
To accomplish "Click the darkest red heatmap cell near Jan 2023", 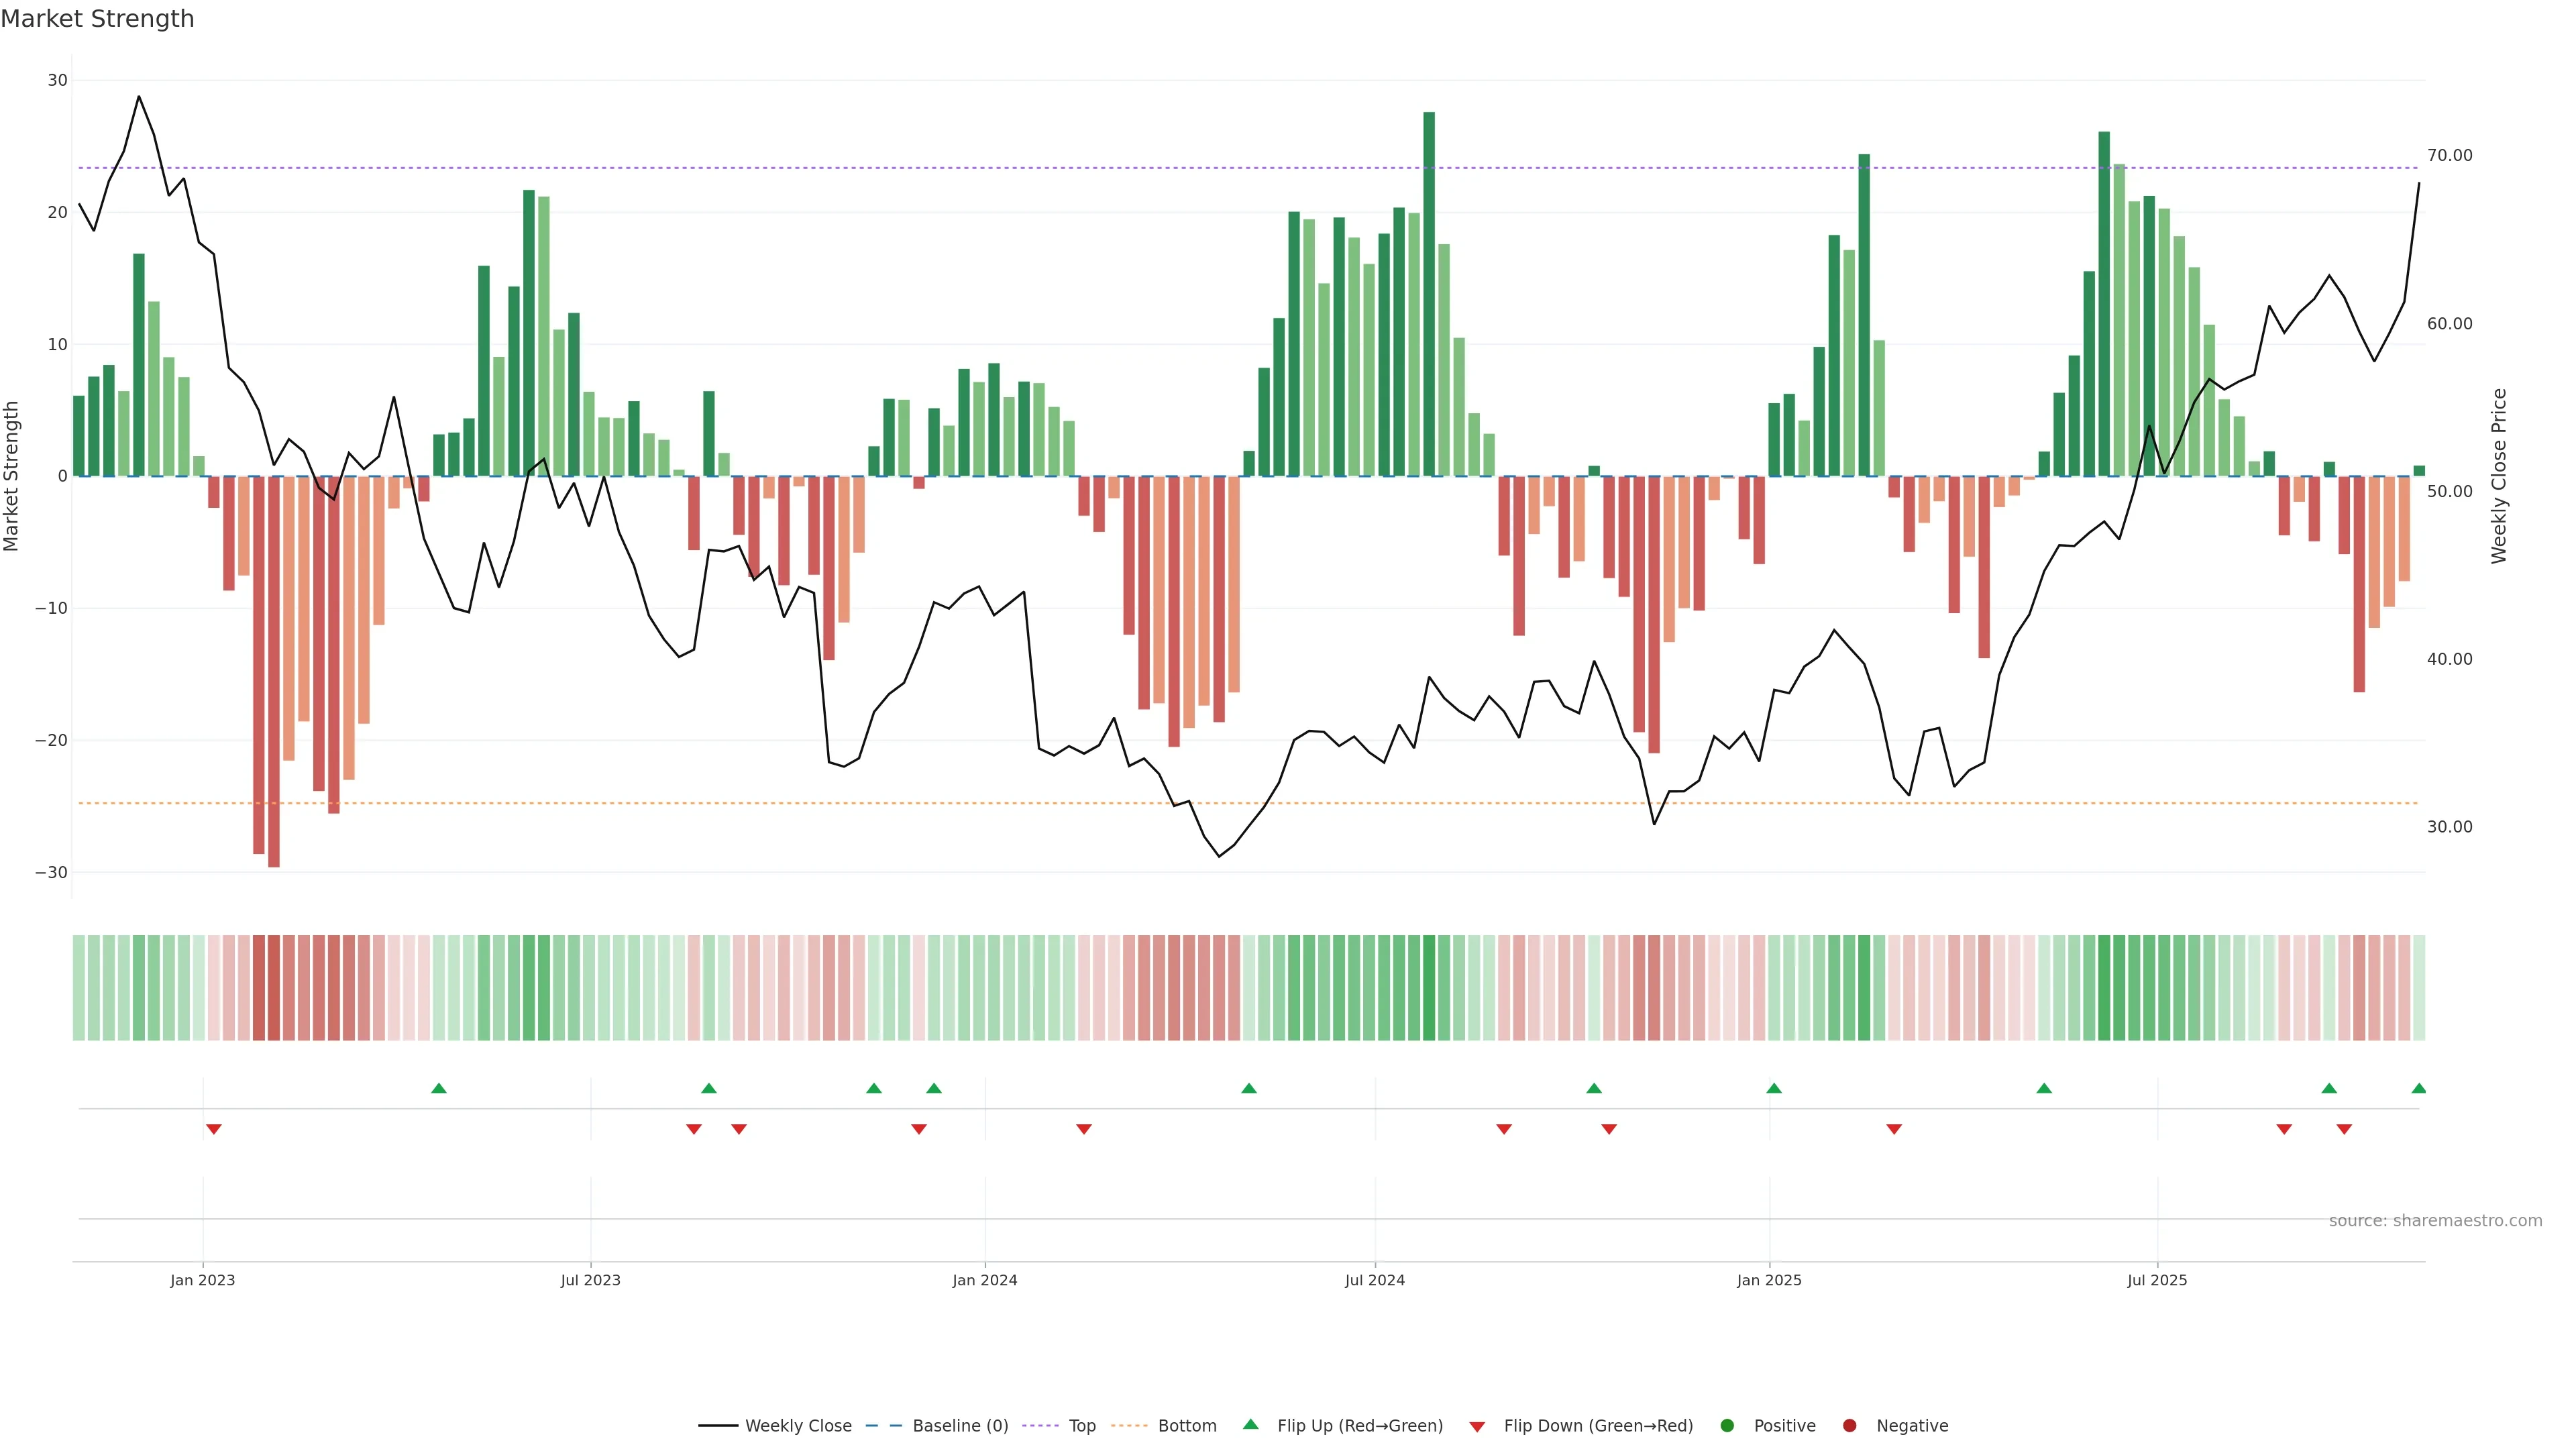I will pos(273,987).
